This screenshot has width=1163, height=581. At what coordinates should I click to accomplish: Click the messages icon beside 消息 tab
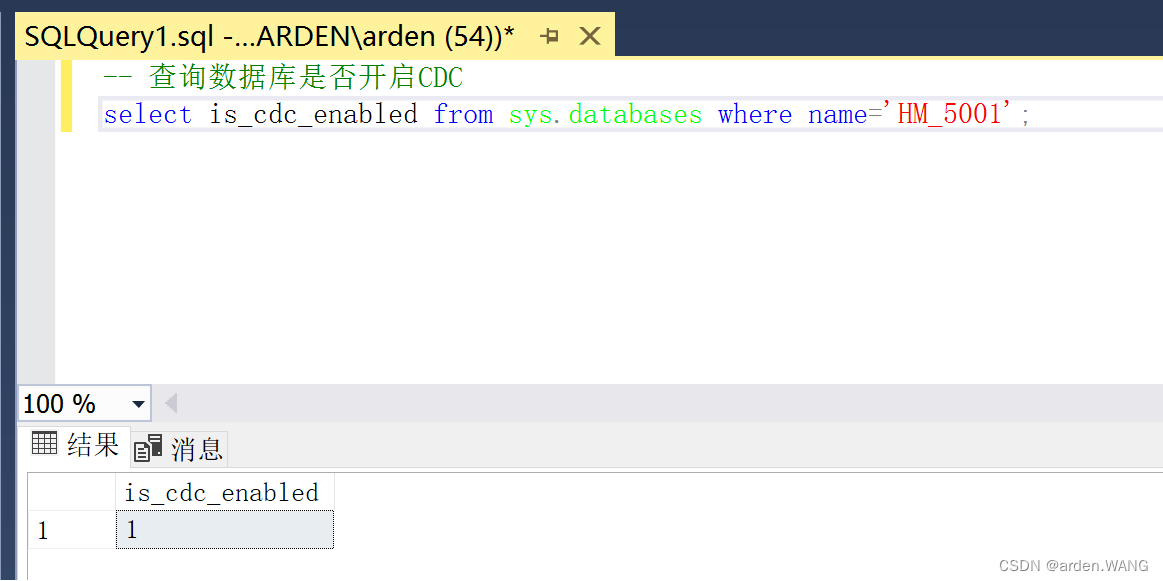click(x=146, y=448)
